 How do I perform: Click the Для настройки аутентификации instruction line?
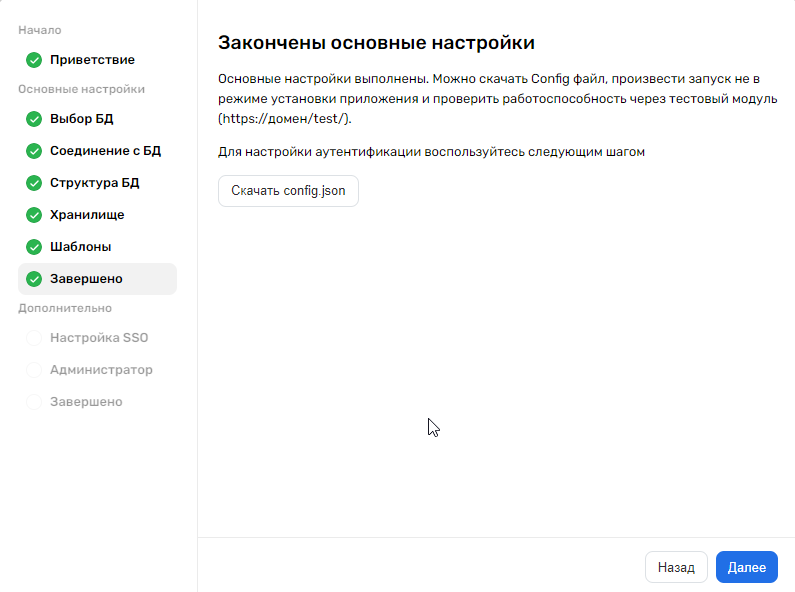tap(431, 152)
